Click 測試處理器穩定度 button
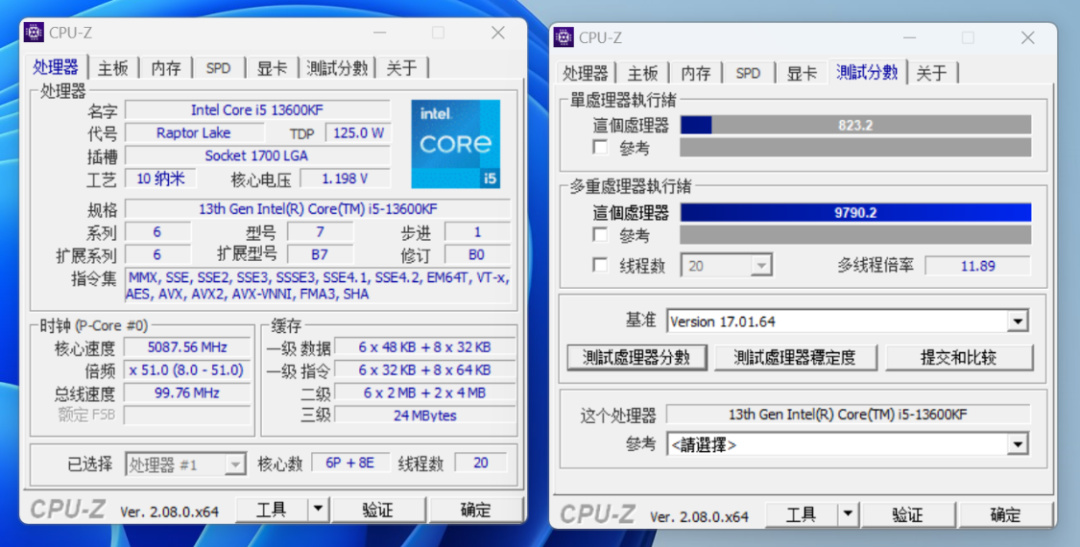1080x547 pixels. coord(795,357)
